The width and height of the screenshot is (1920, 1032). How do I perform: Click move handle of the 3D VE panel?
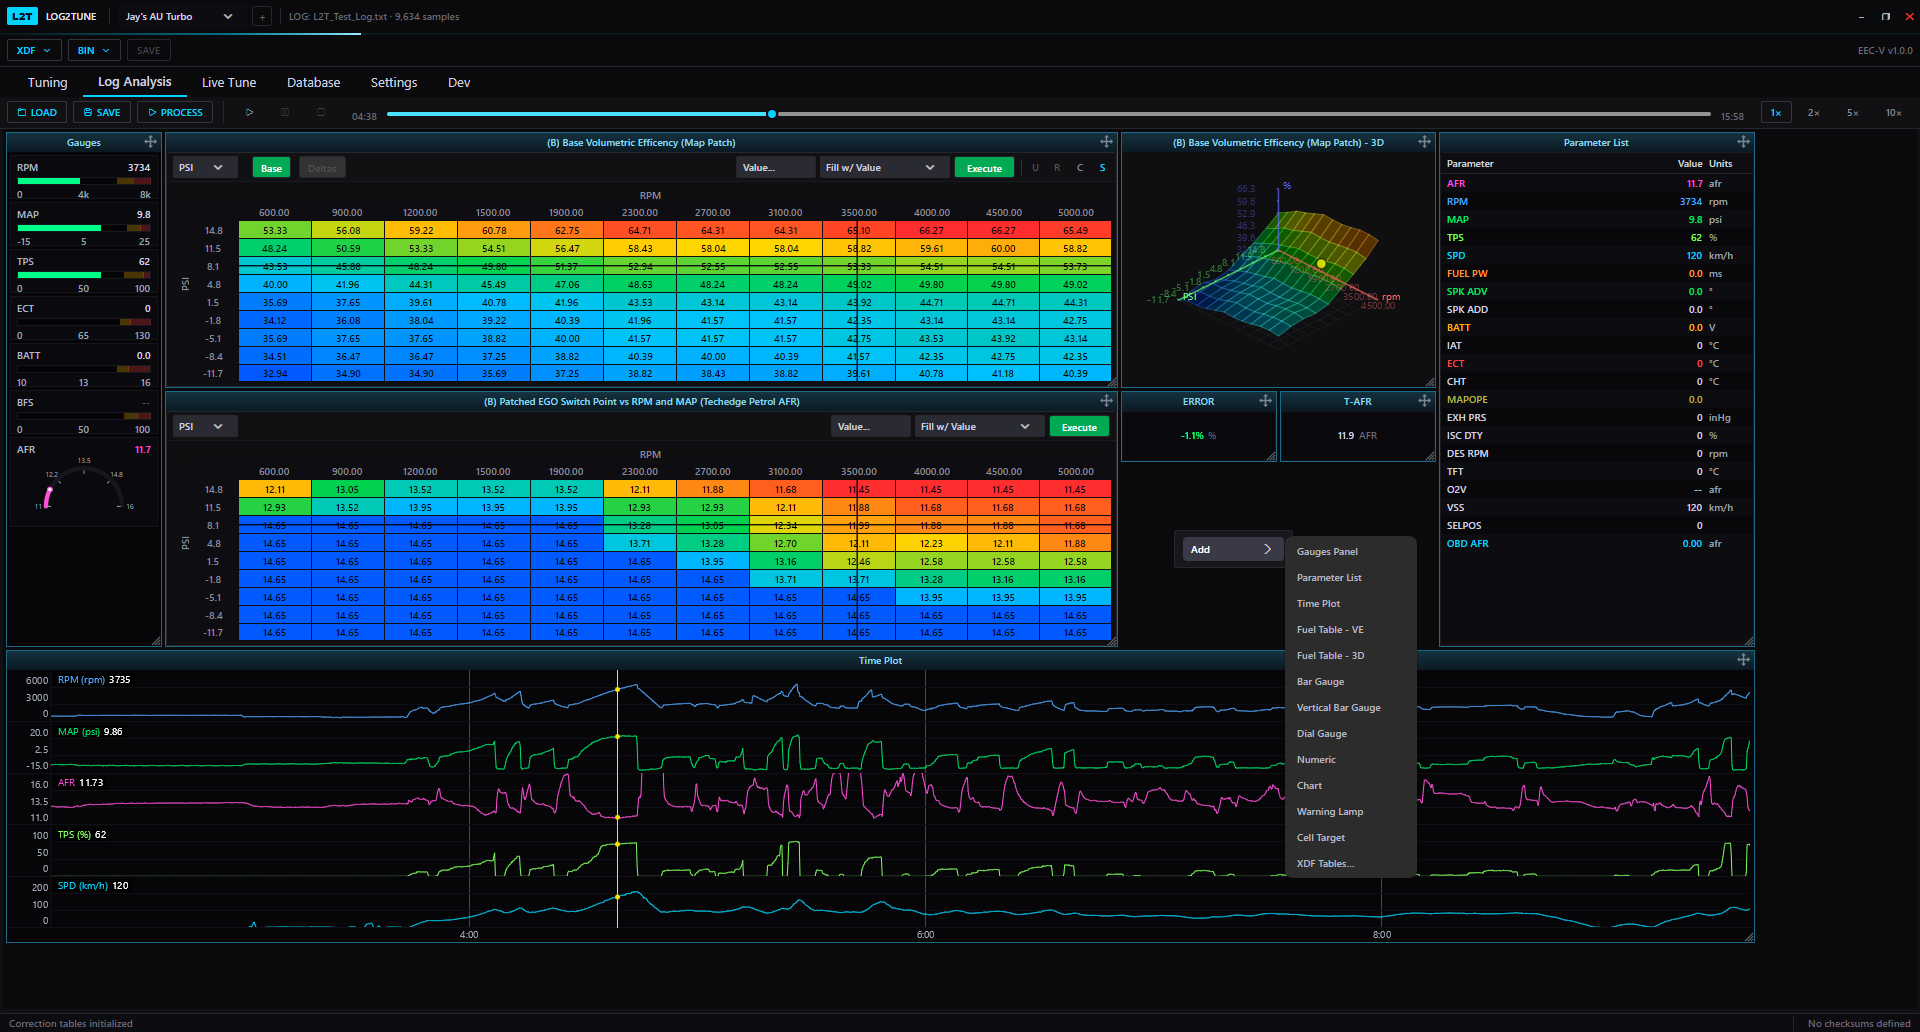click(x=1424, y=142)
